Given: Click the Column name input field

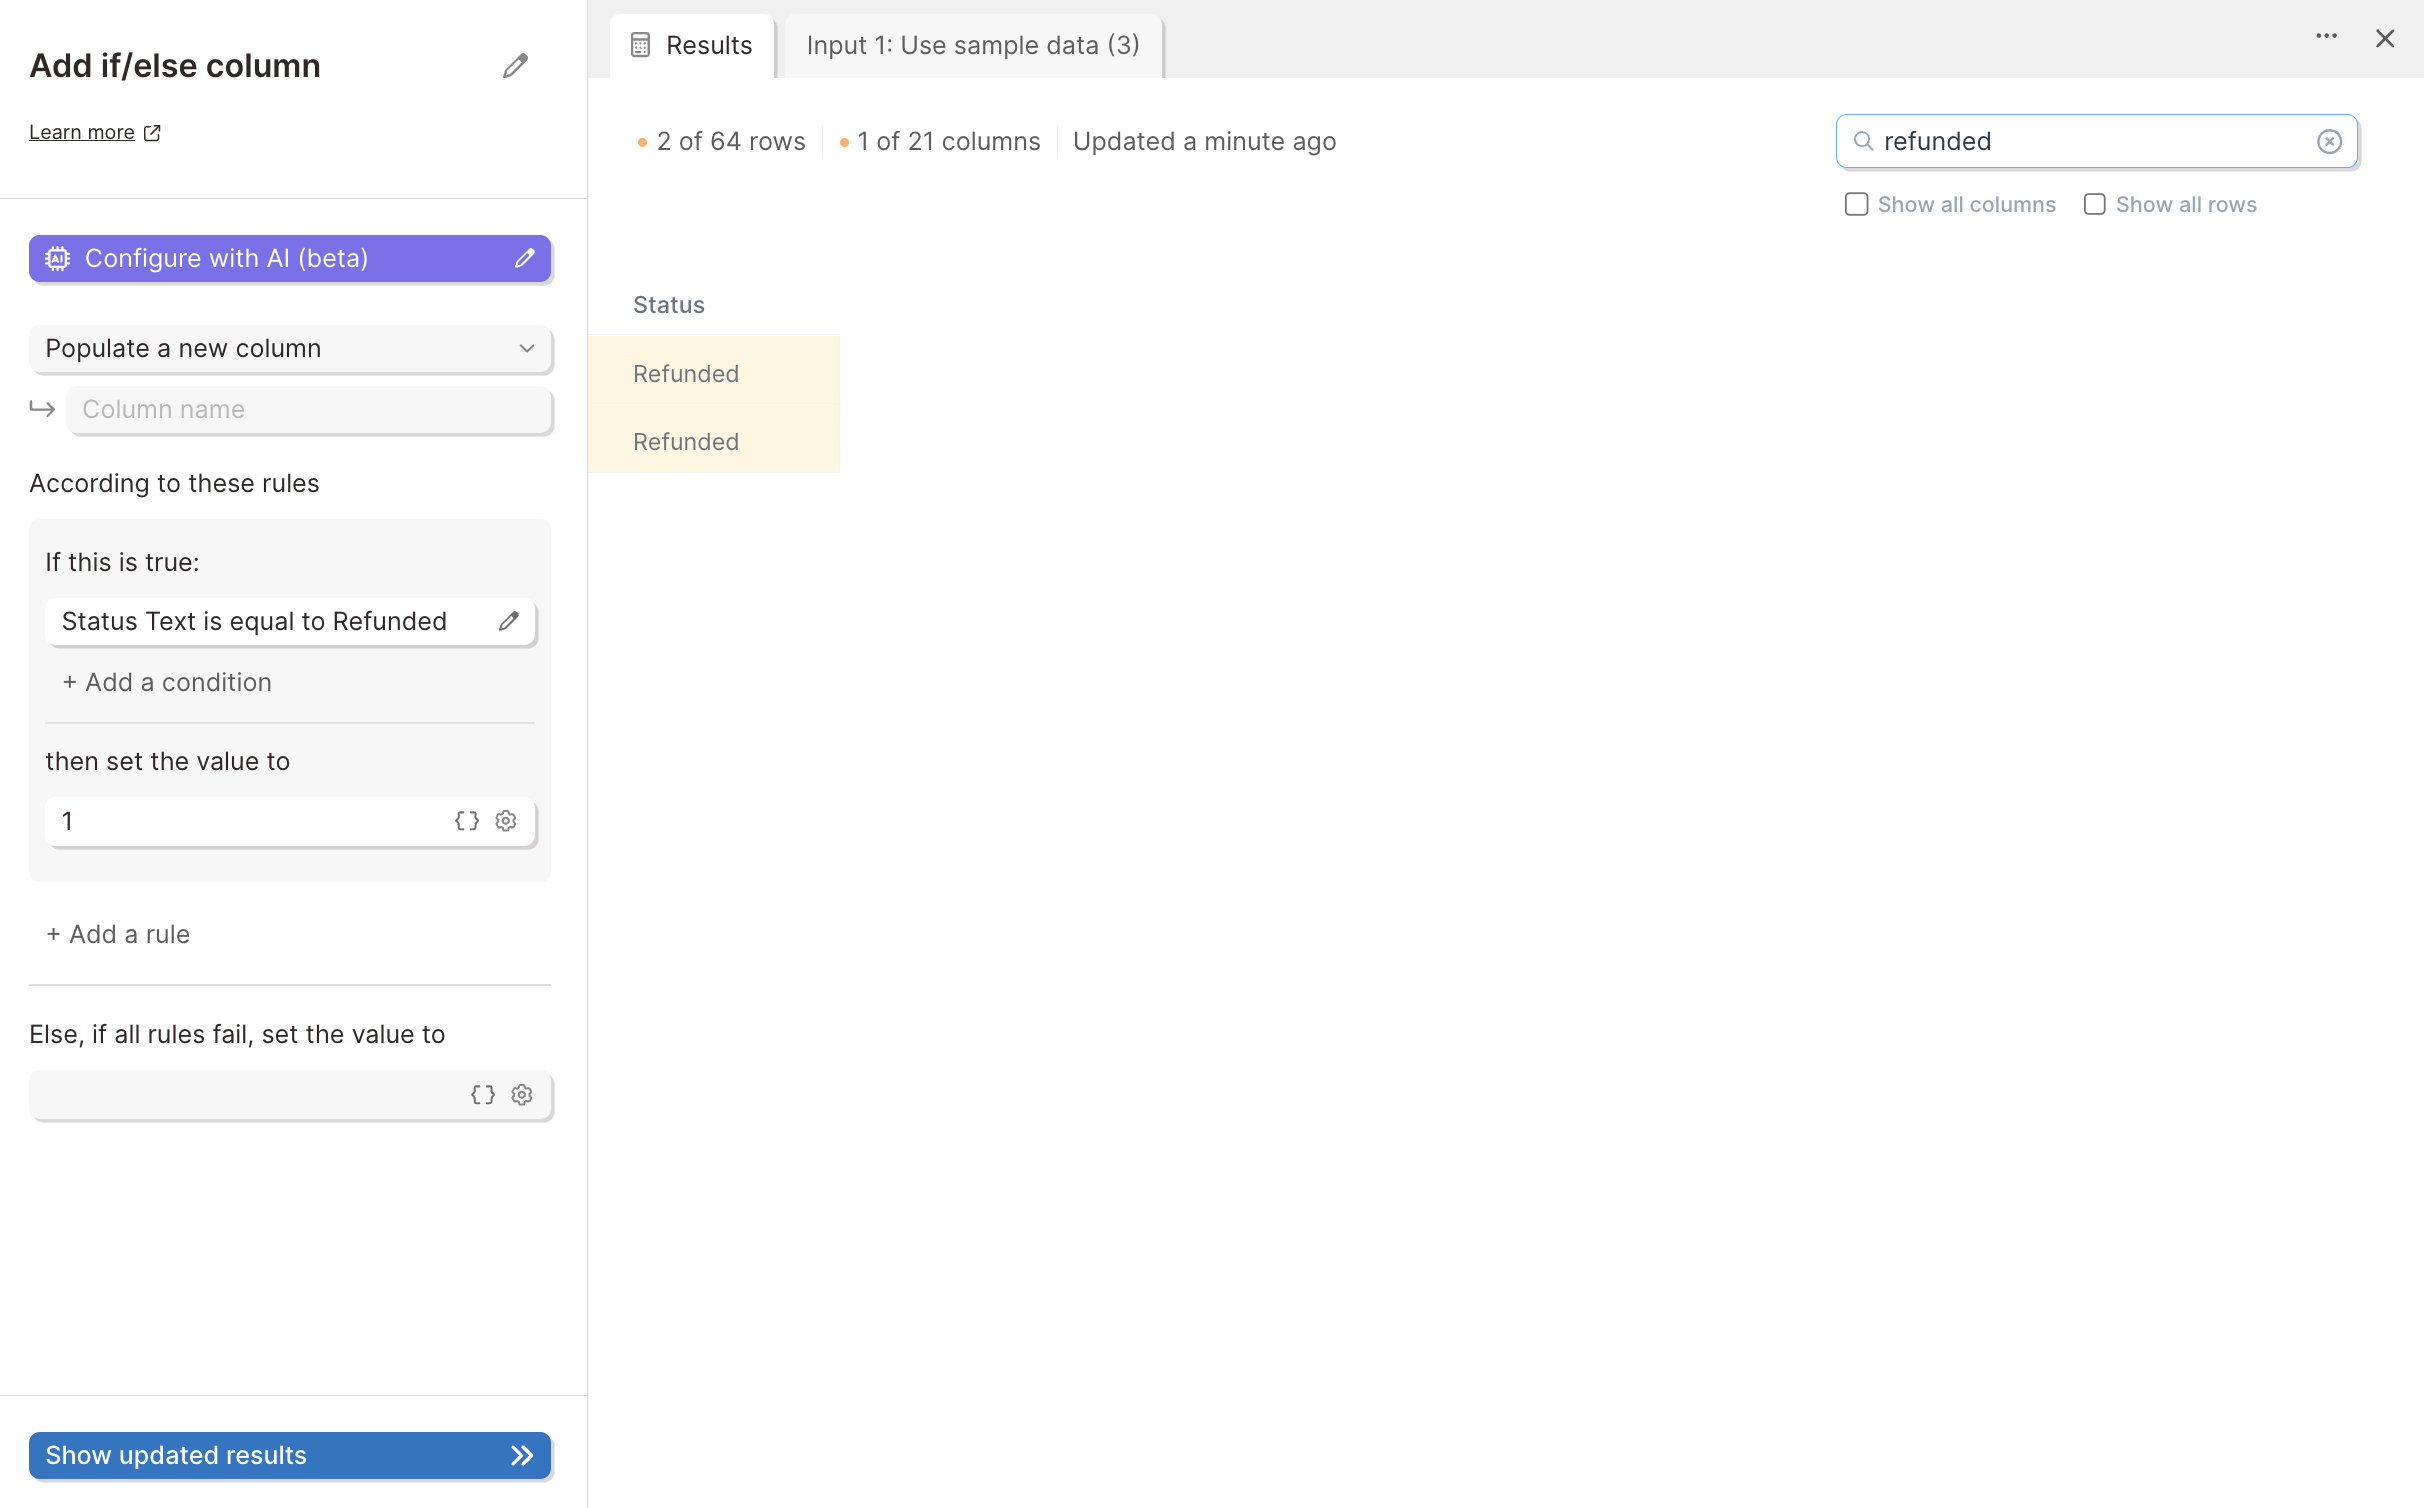Looking at the screenshot, I should coord(309,410).
